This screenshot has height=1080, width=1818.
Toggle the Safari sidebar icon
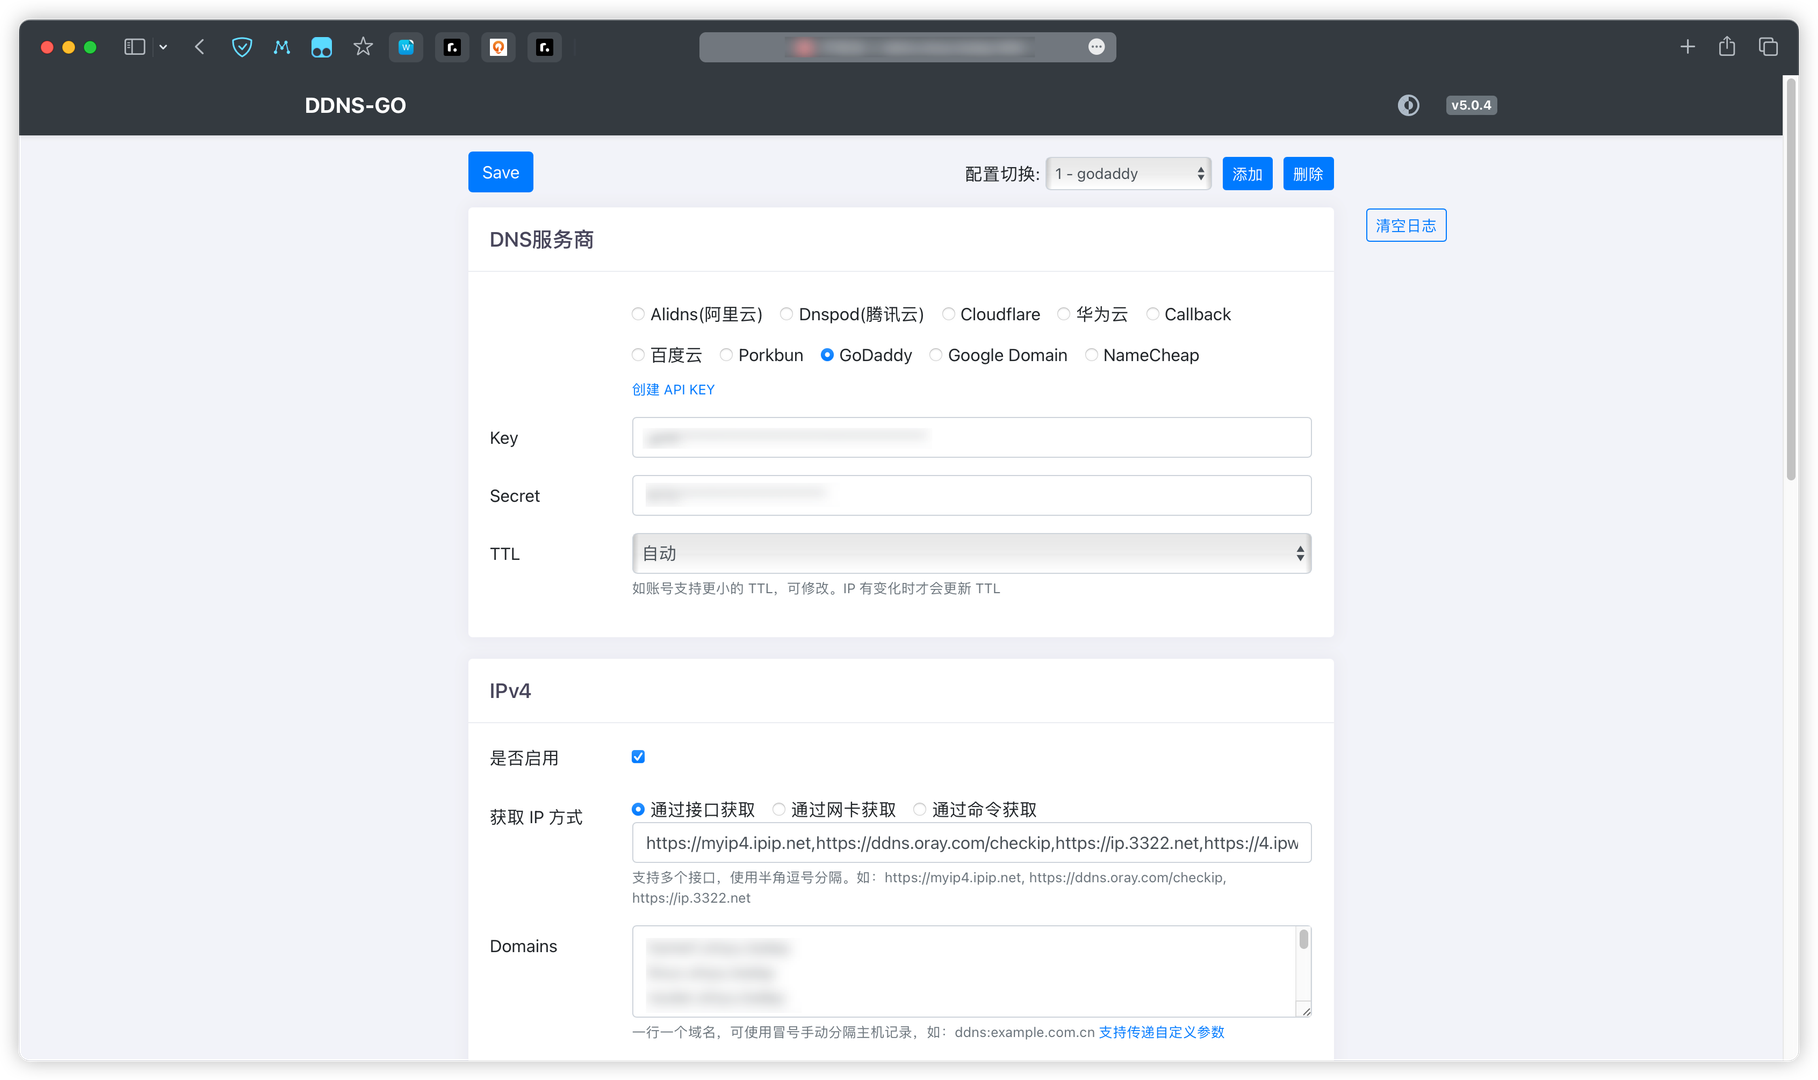(x=135, y=47)
